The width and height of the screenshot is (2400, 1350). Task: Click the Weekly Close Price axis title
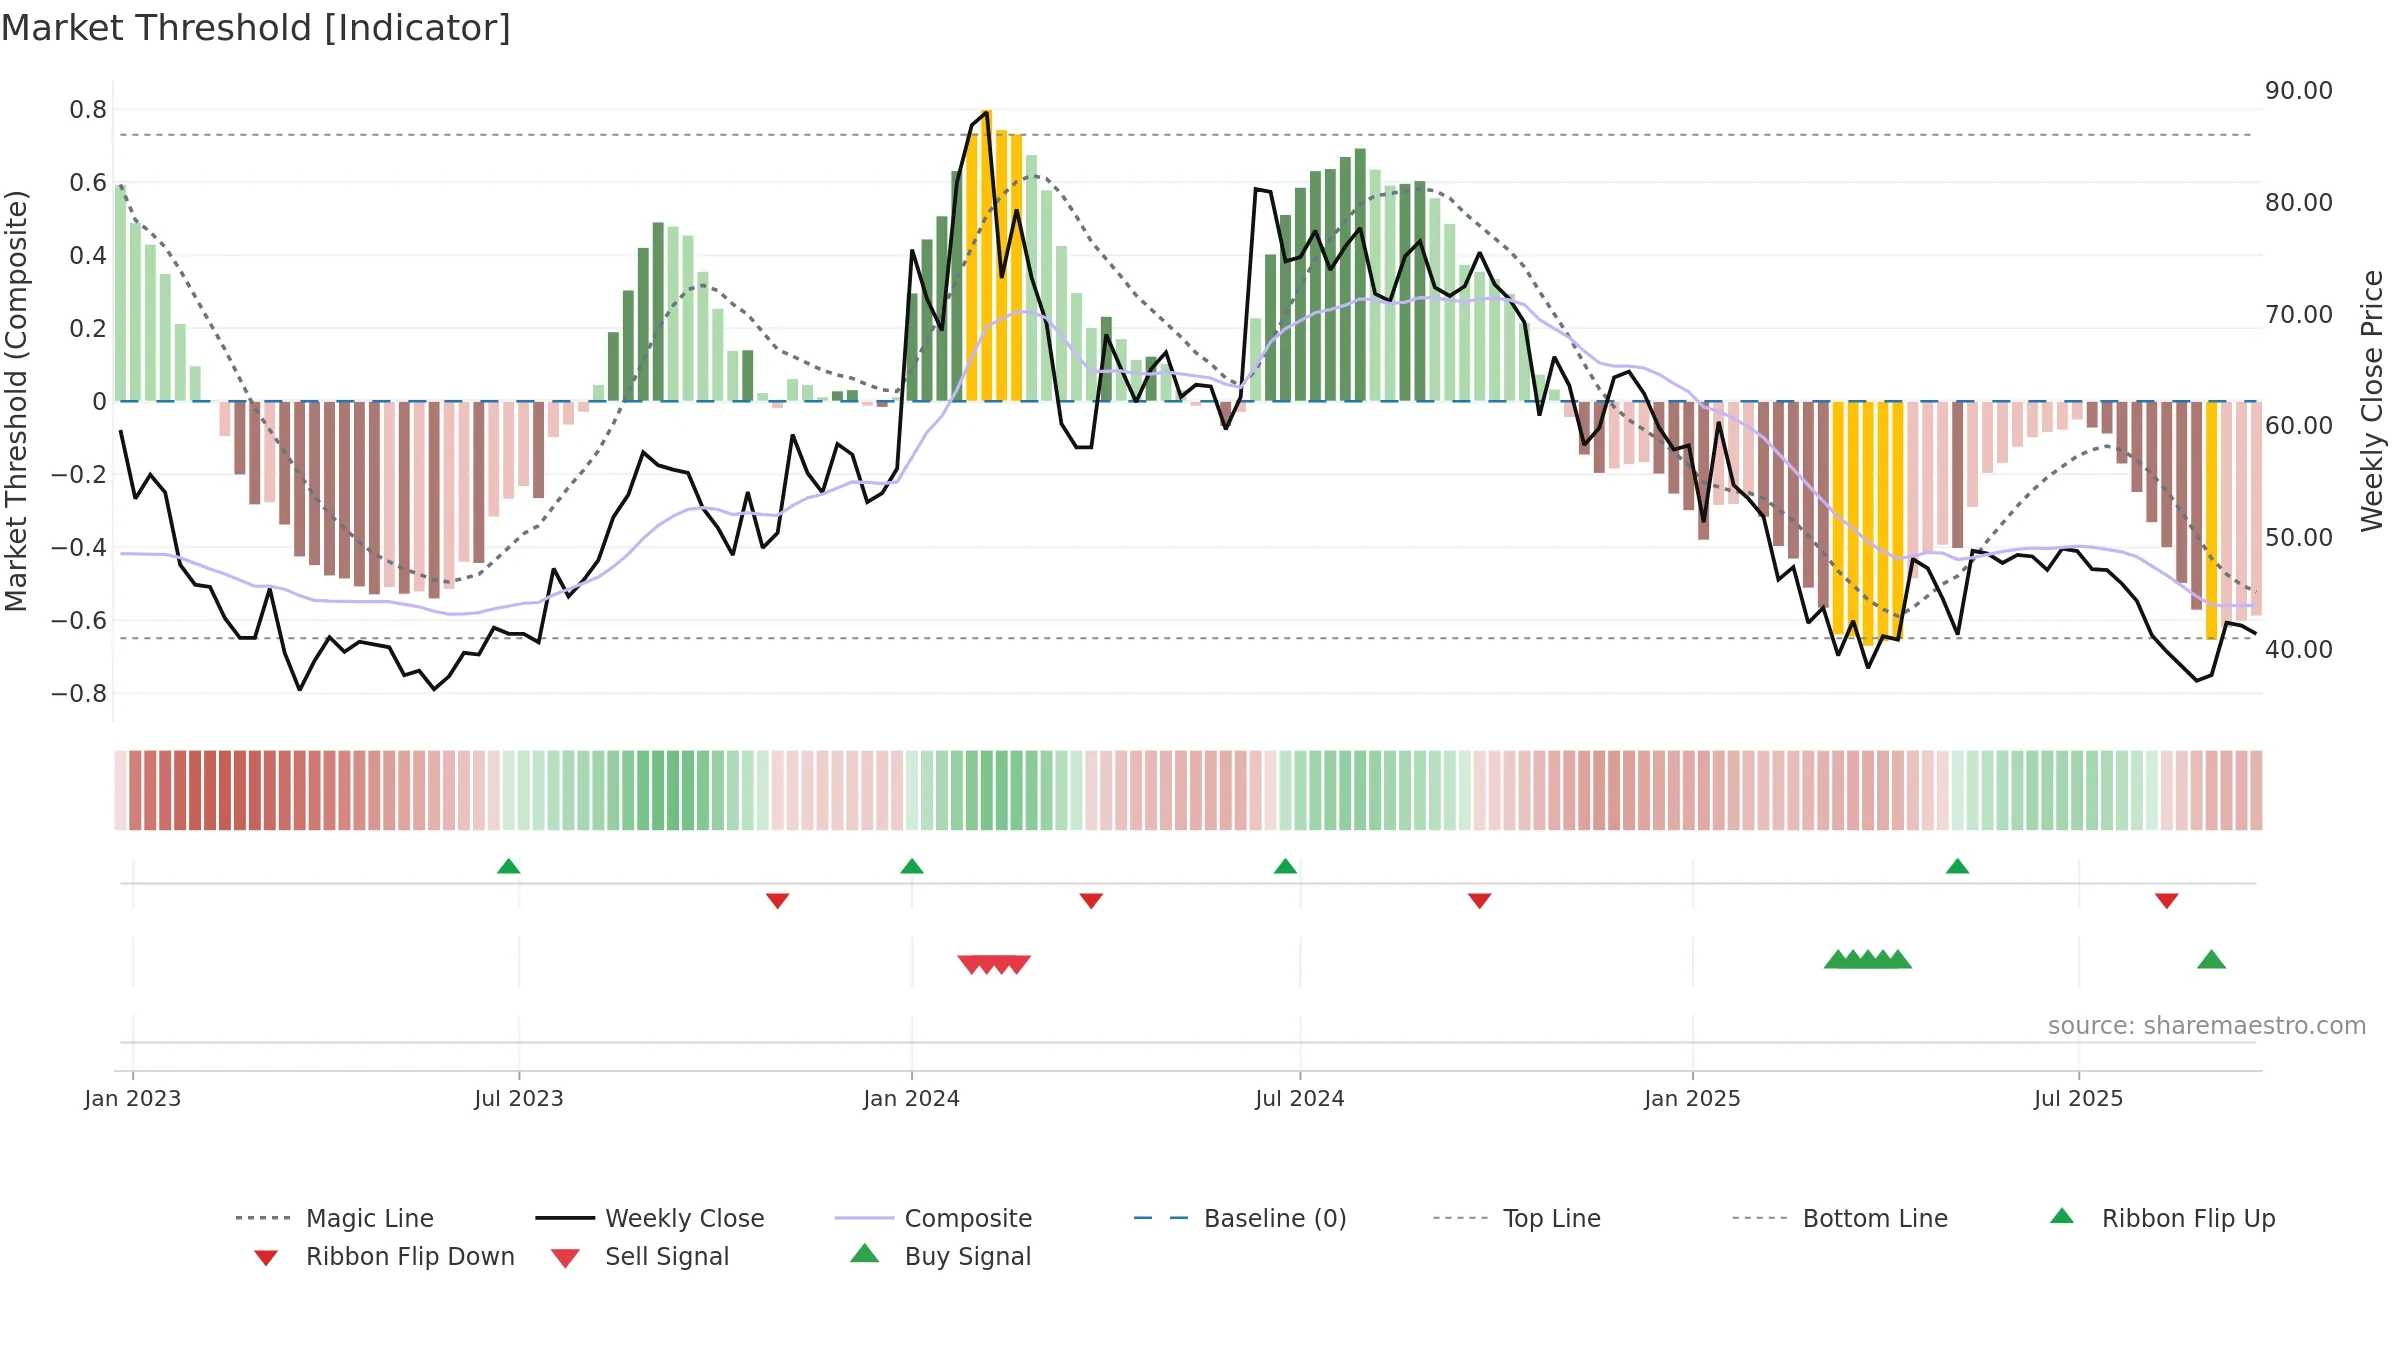point(2372,401)
